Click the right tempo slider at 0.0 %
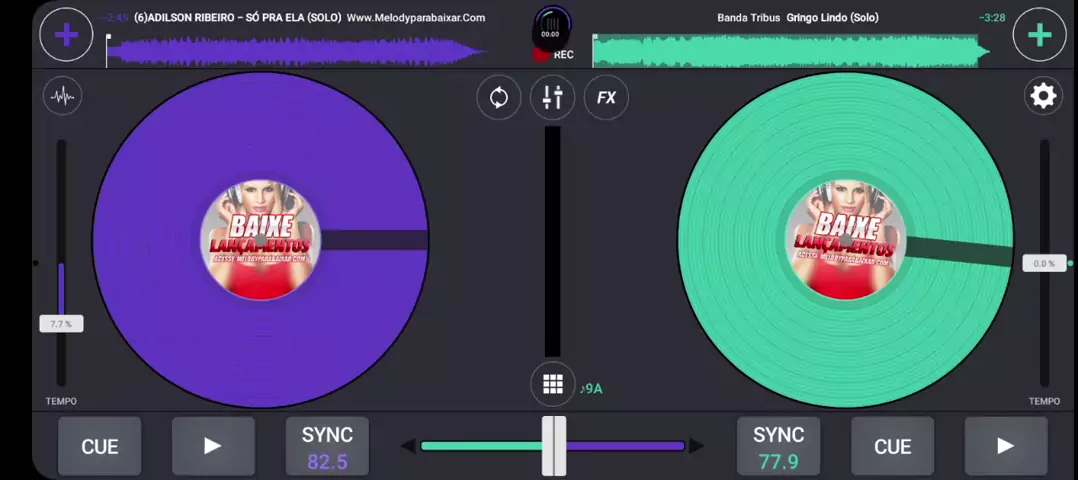Screen dimensions: 1078x480 pos(1044,264)
